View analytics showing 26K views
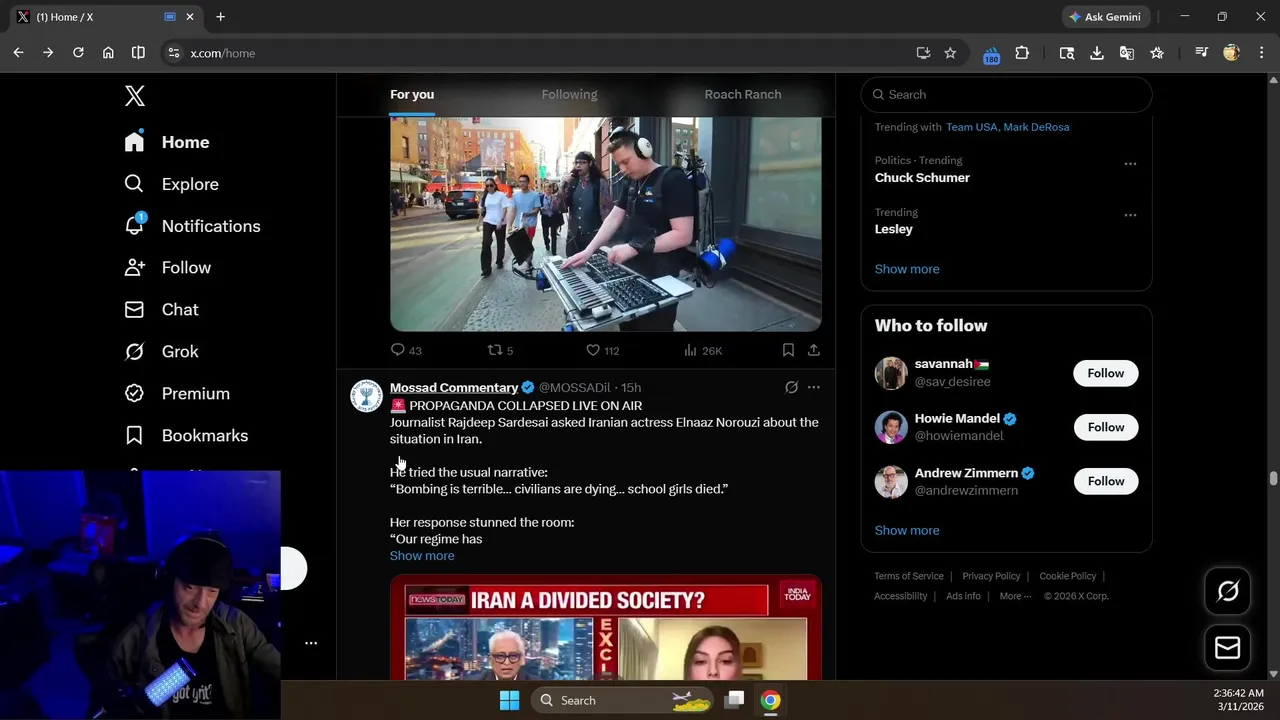Screen dimensions: 1280x720 (703, 350)
